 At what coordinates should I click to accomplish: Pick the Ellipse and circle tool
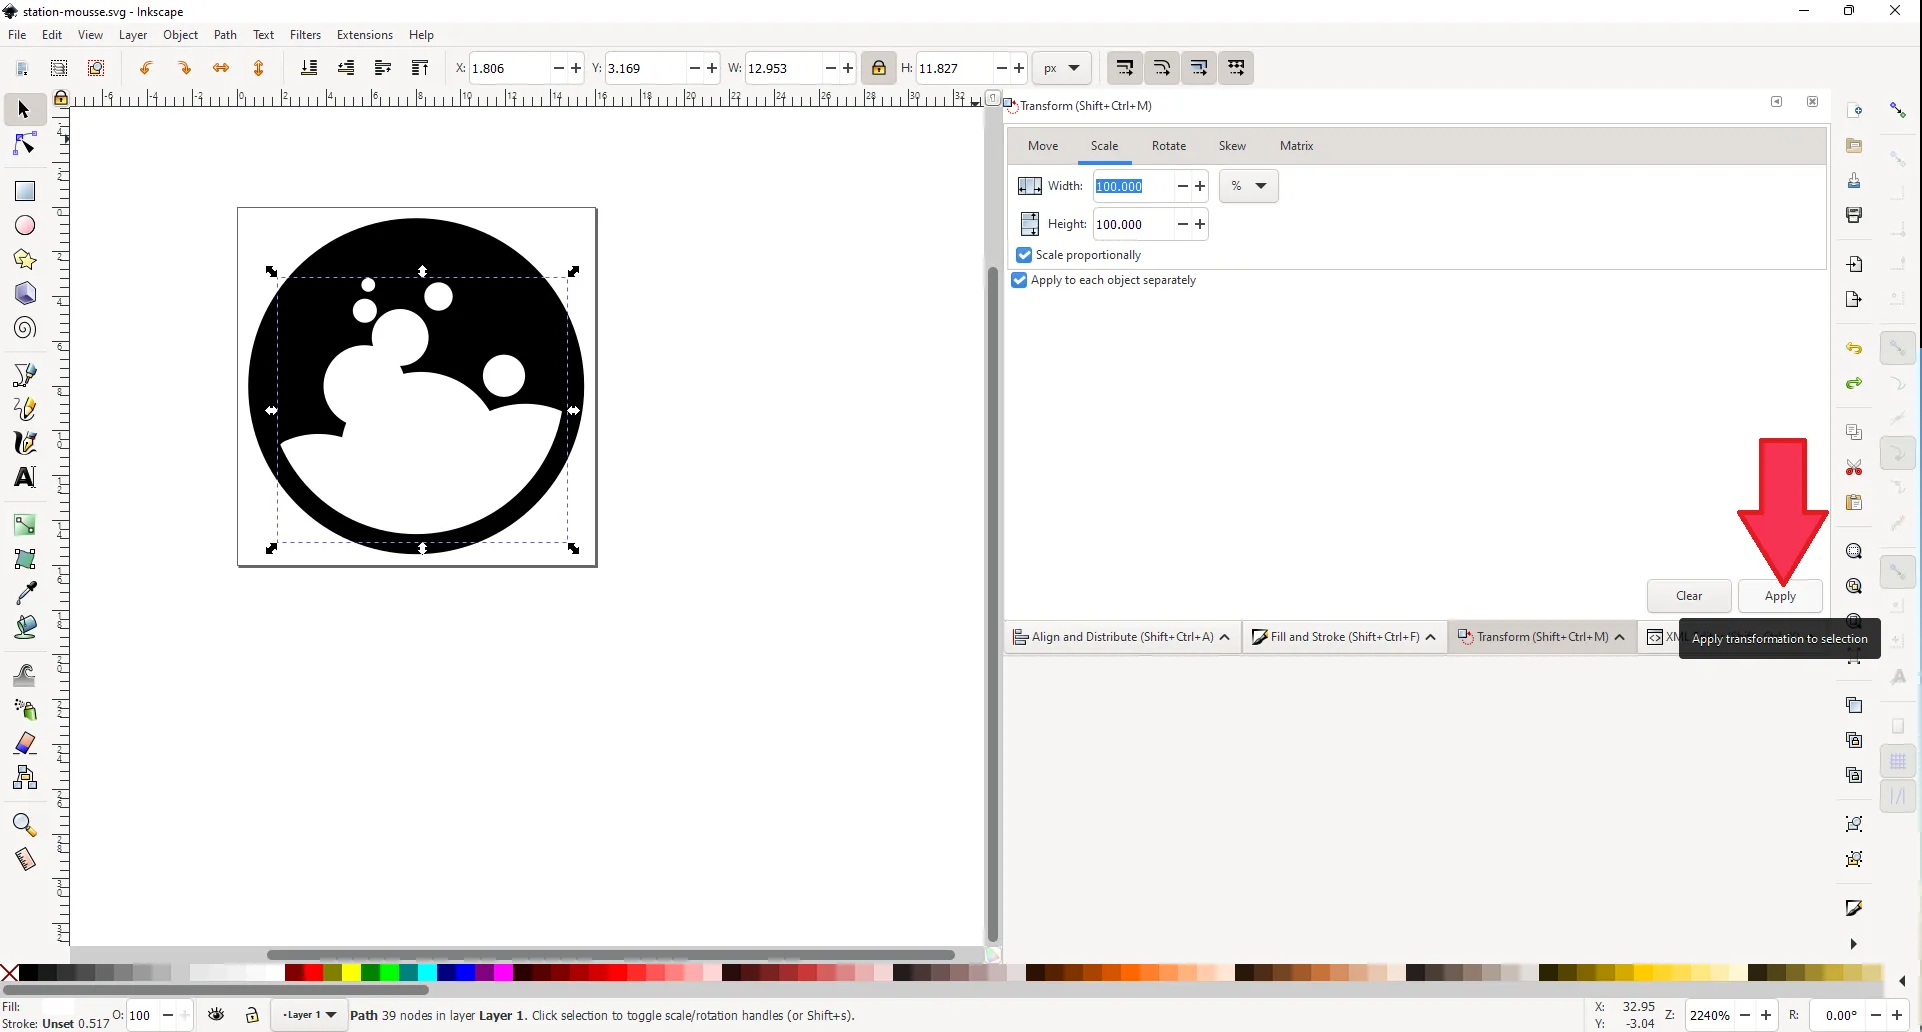click(x=24, y=226)
